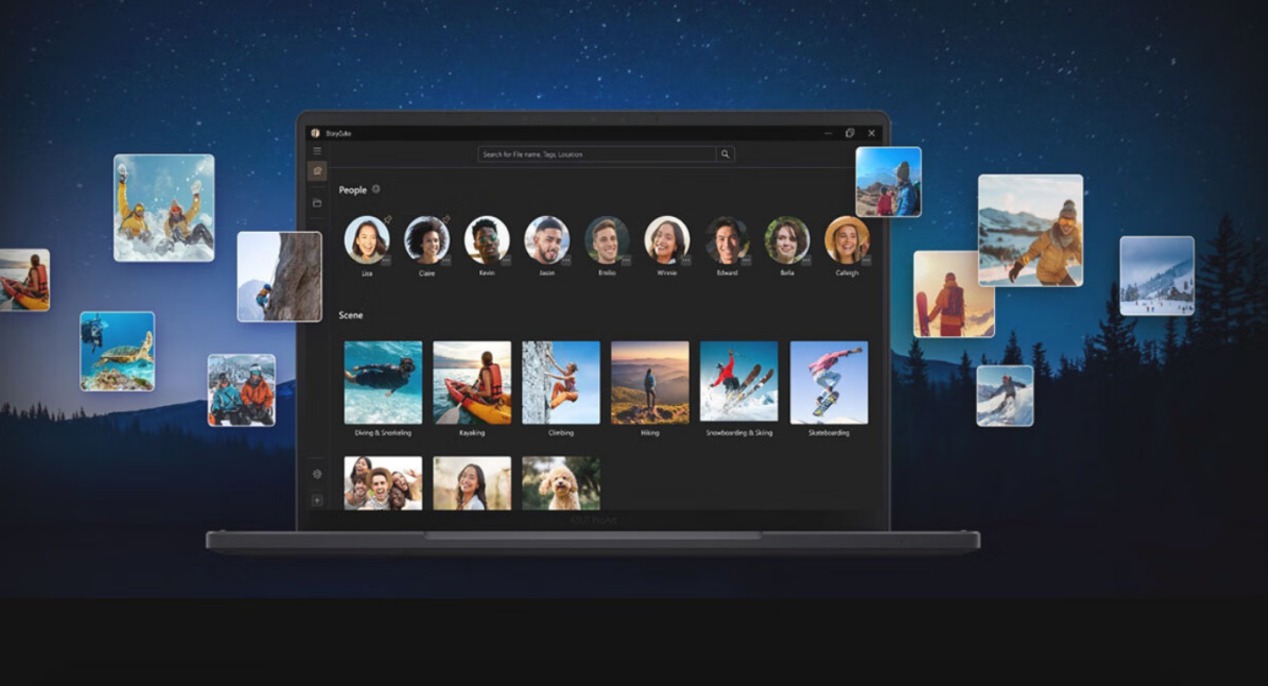Open the folders view in the sidebar
The height and width of the screenshot is (686, 1268).
tap(317, 203)
